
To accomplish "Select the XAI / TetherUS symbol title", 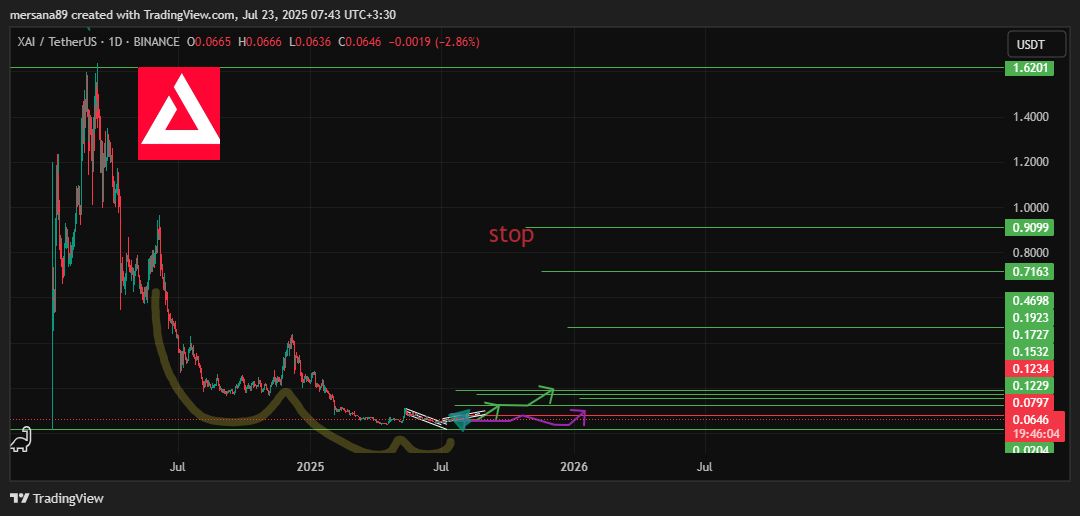I will pos(59,42).
